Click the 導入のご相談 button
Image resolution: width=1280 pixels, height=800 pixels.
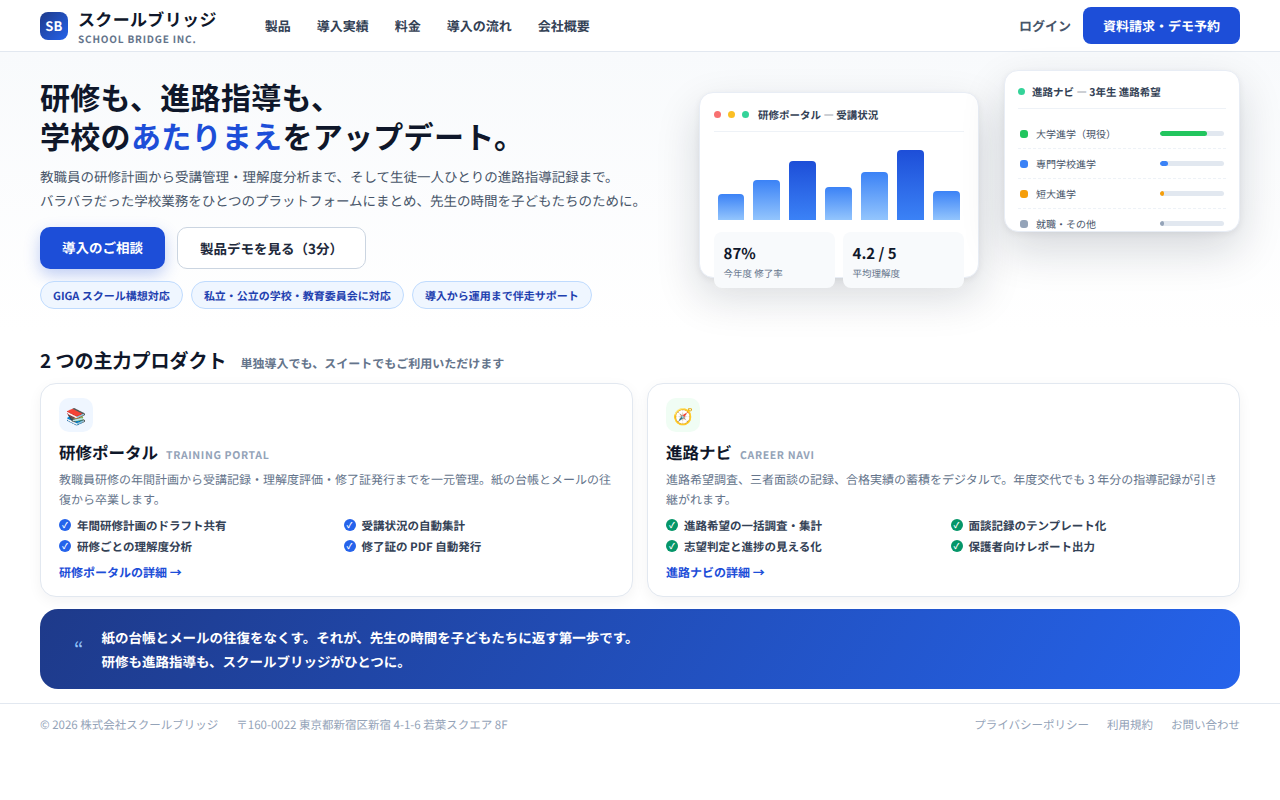coord(102,248)
